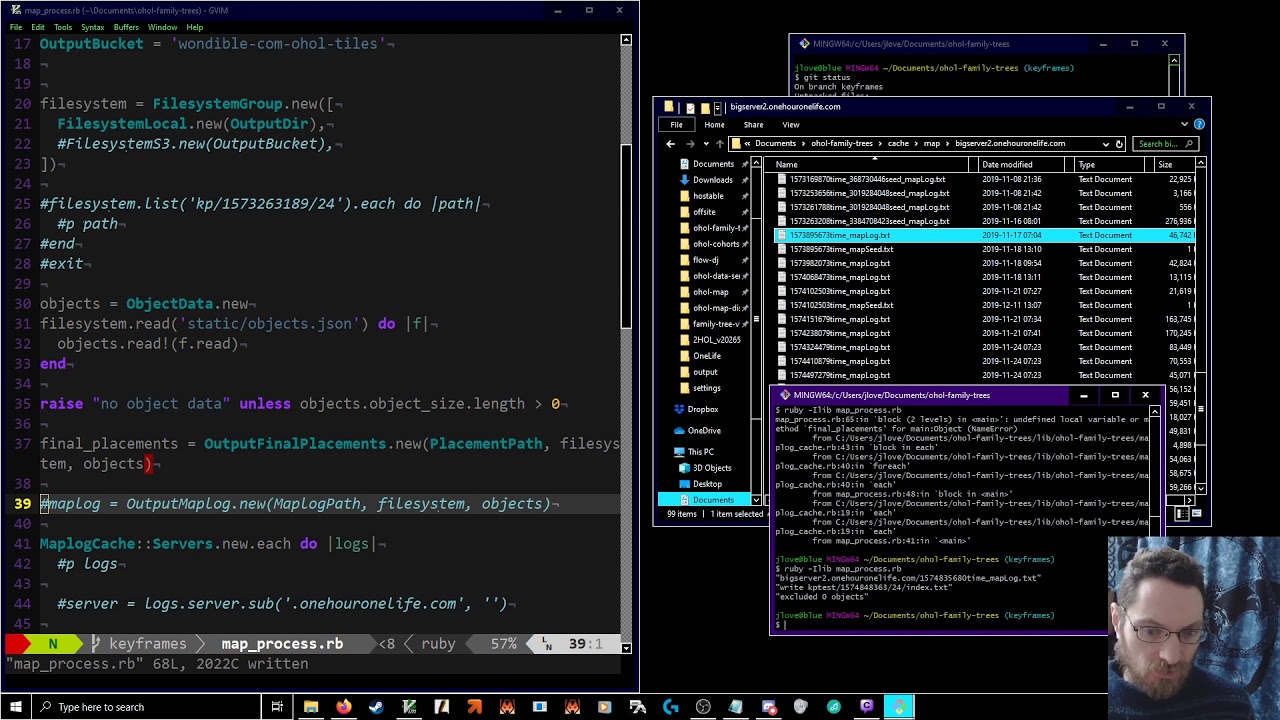Sort files by Date modified column

tap(1007, 165)
